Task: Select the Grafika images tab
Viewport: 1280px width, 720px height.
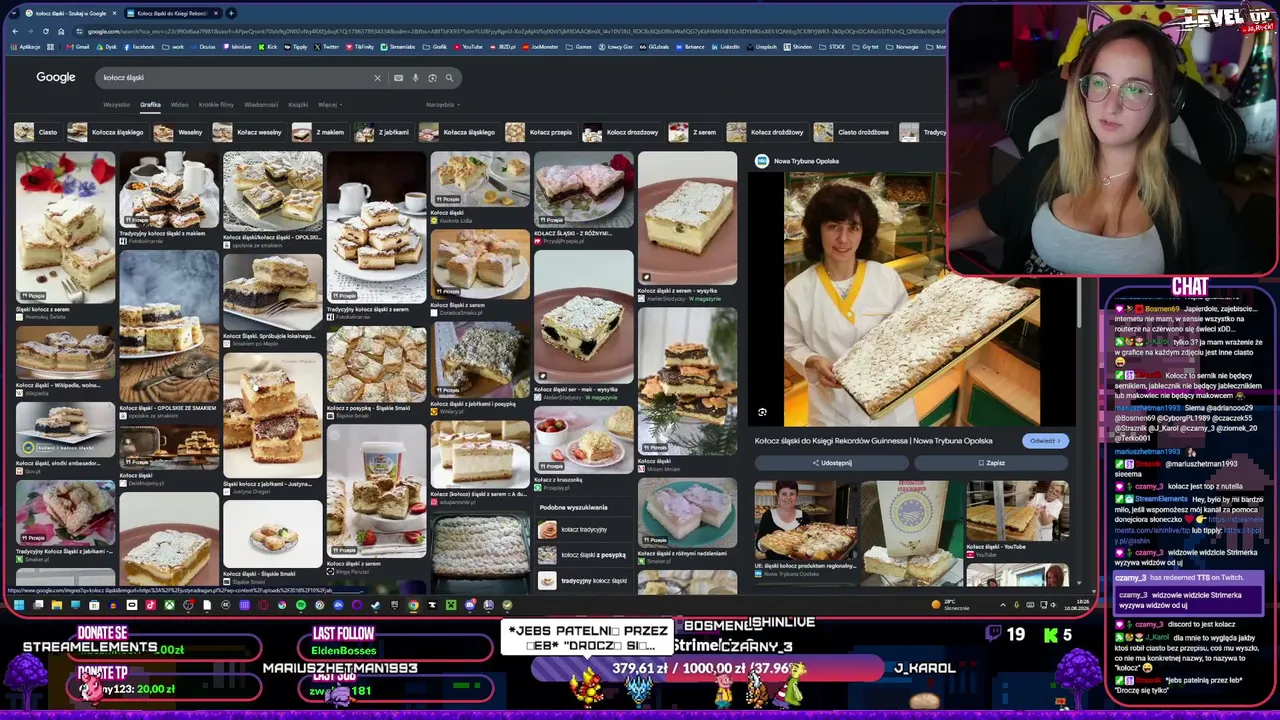Action: pyautogui.click(x=150, y=105)
